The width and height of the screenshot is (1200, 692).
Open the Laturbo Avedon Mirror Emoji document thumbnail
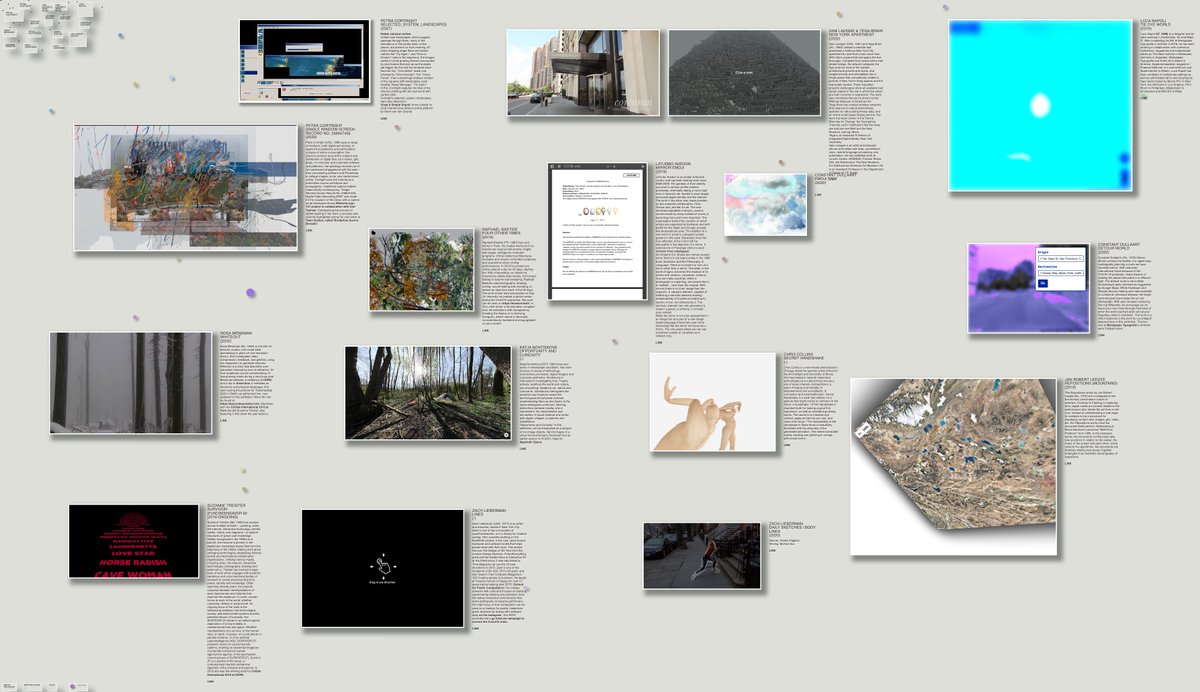597,230
